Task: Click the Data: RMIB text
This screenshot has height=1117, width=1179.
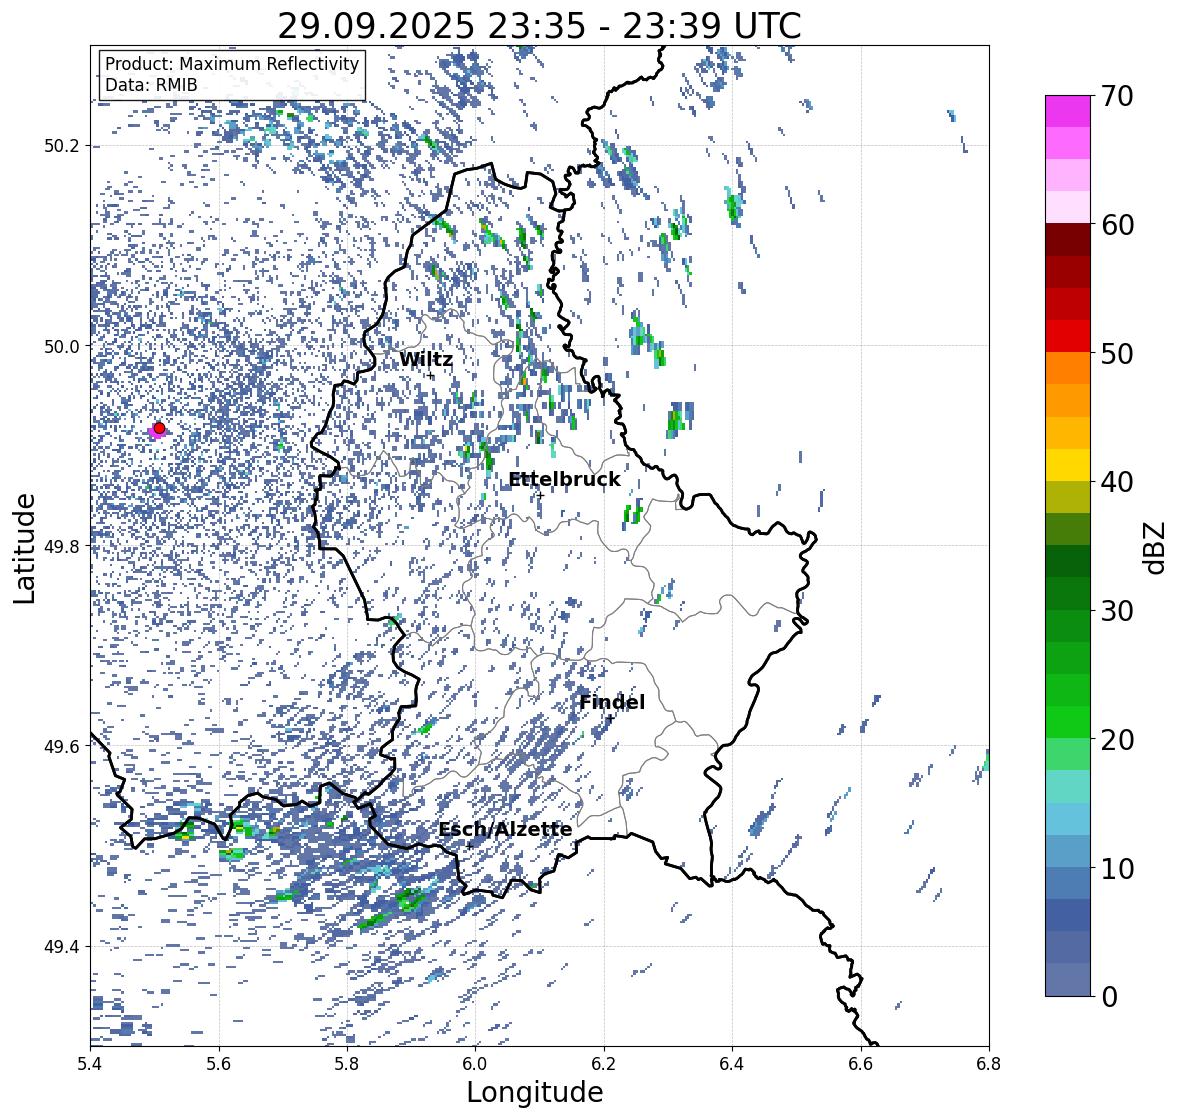Action: click(x=151, y=85)
